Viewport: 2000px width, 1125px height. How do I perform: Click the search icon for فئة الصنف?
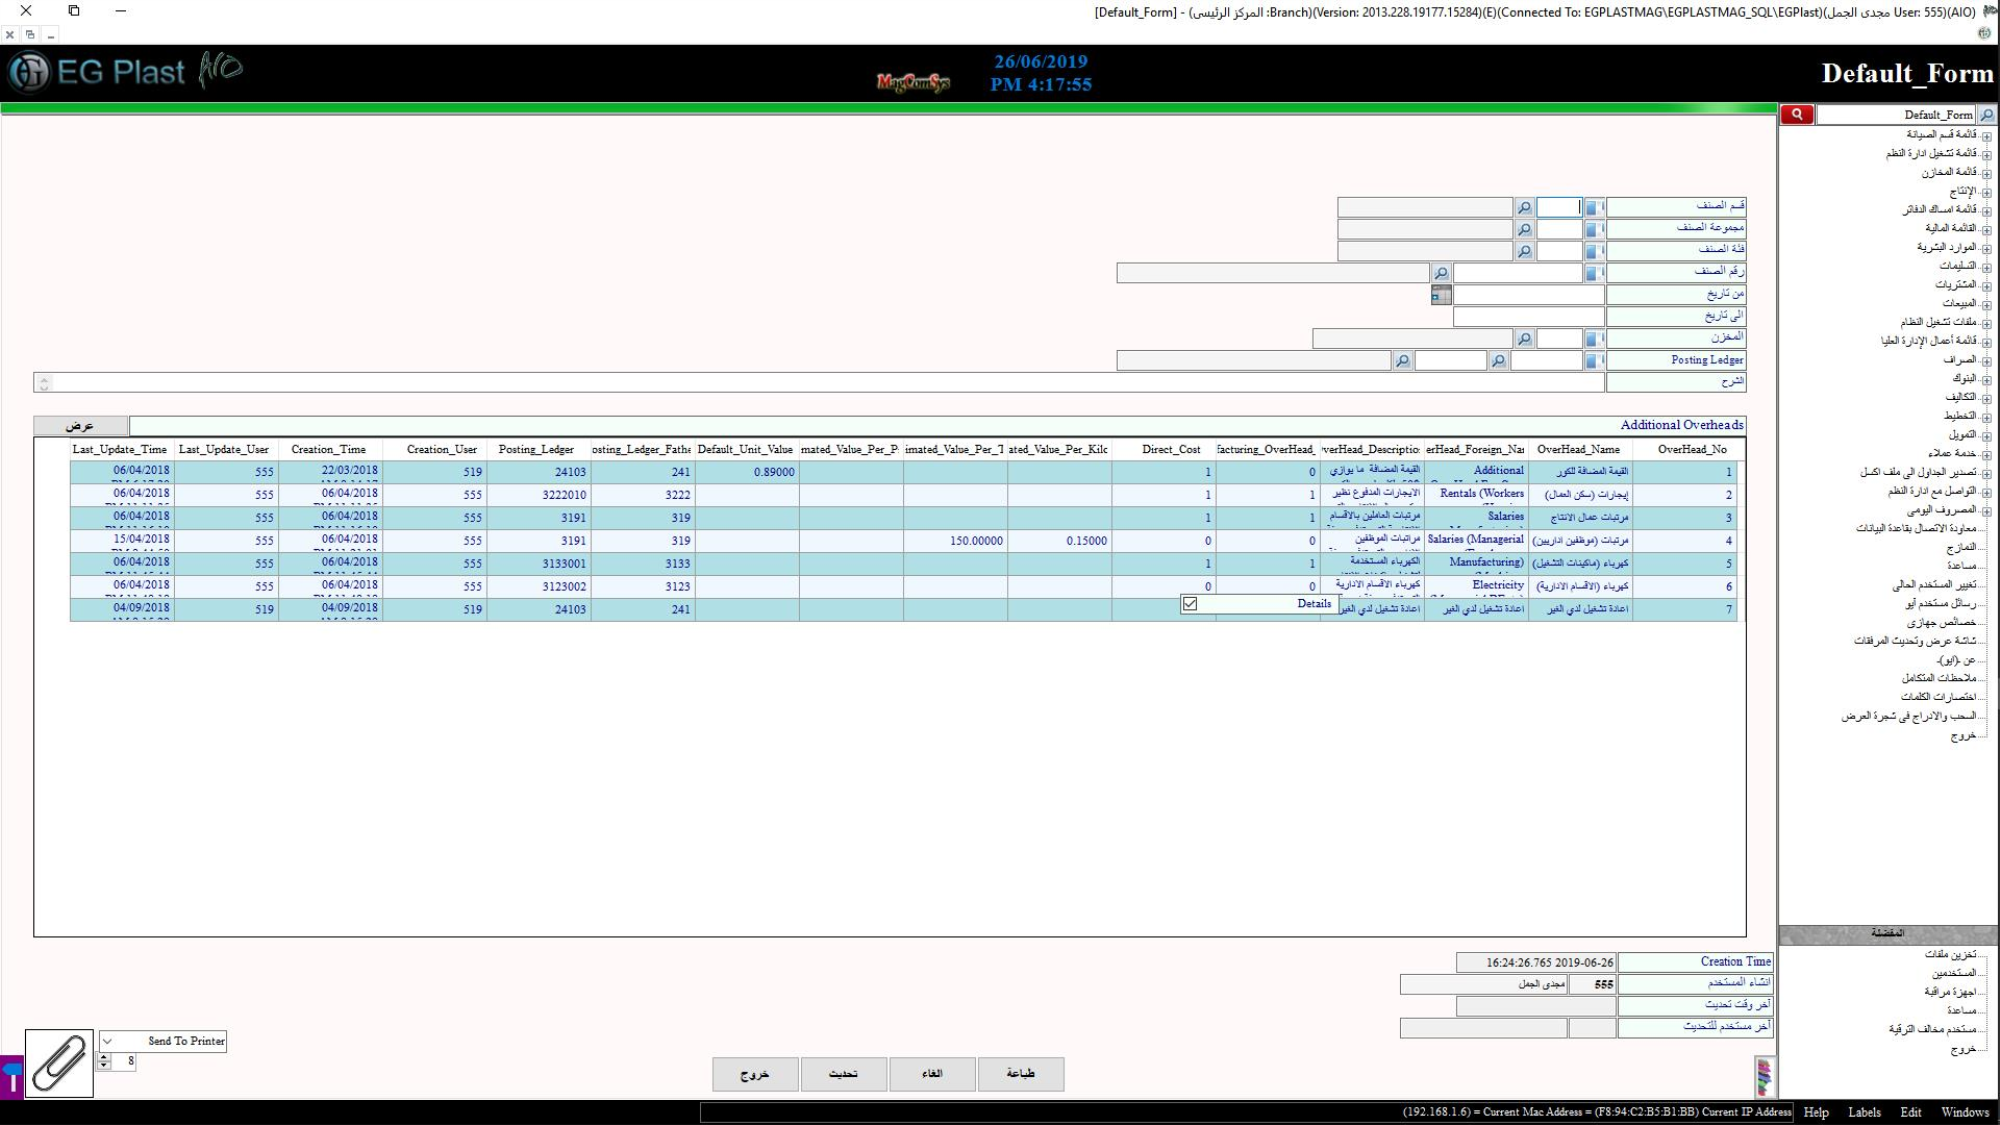click(1524, 251)
